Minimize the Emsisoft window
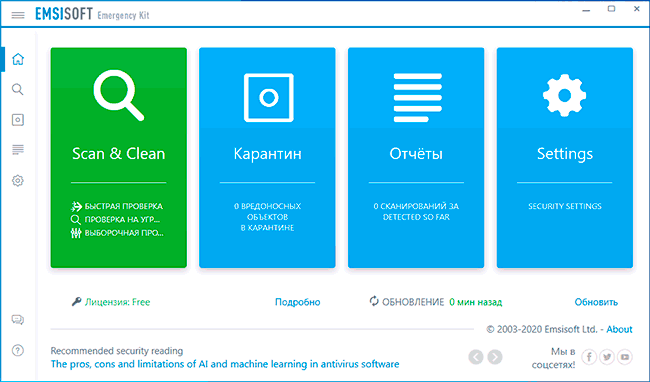Screen dimensions: 650x382 (x=586, y=9)
